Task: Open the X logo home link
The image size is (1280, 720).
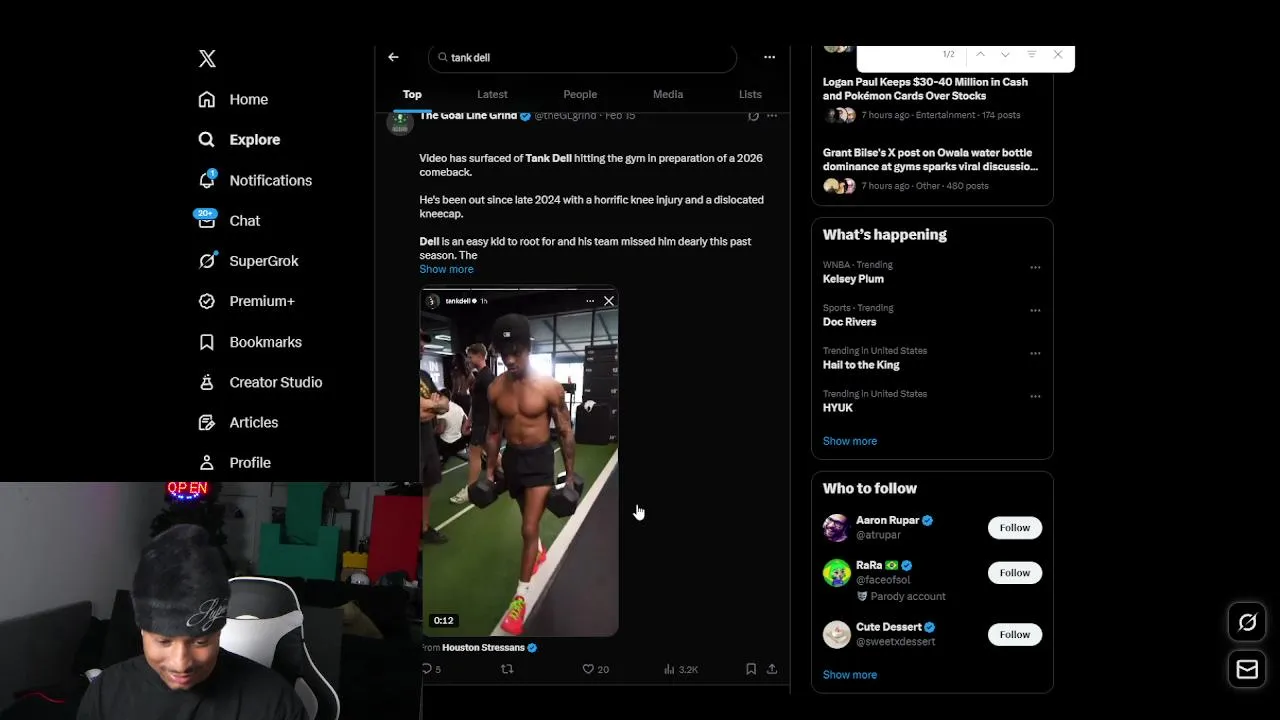Action: [x=207, y=58]
